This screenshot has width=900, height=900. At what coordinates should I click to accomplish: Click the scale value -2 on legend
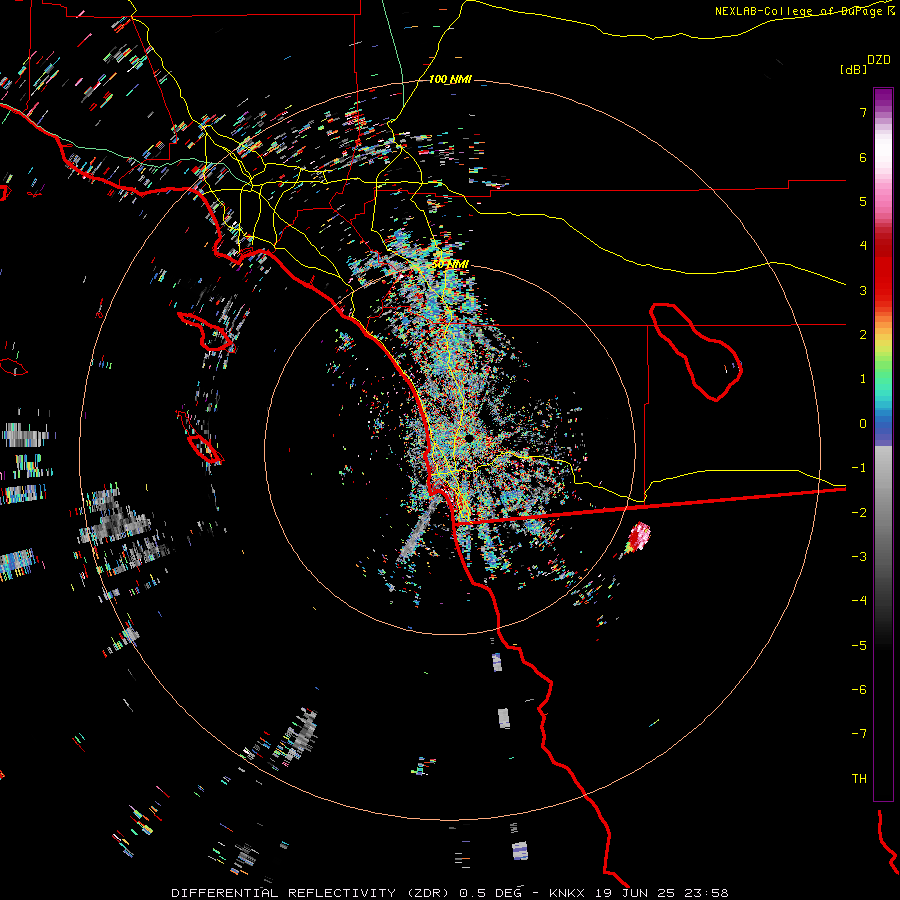[x=859, y=513]
